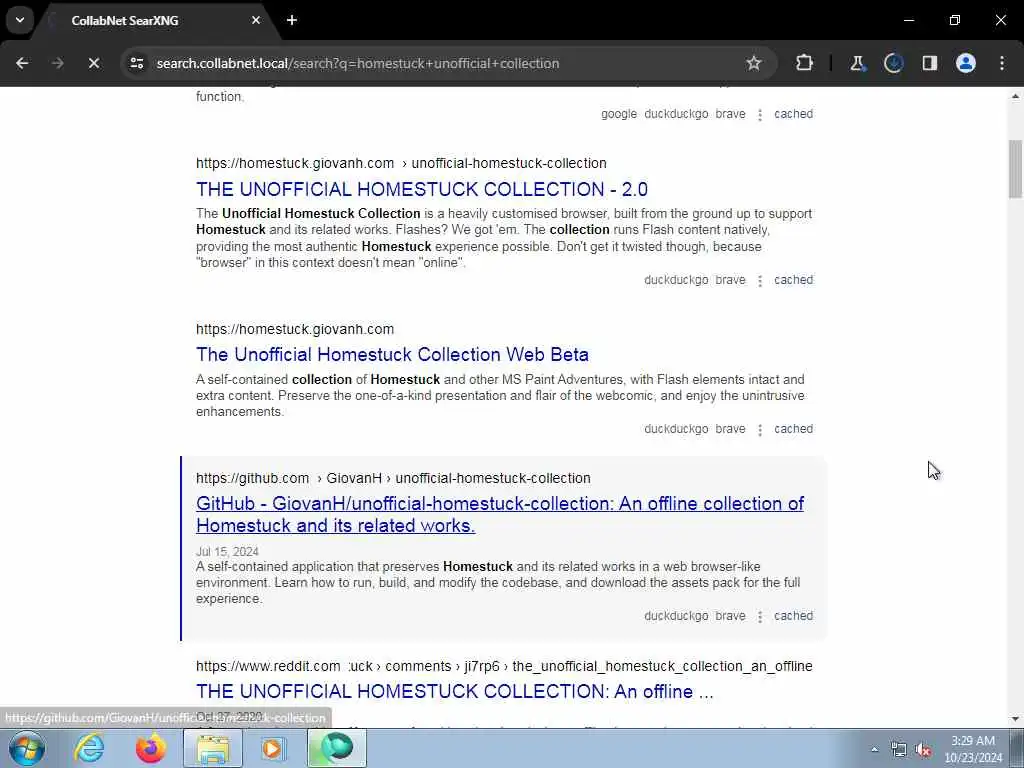Open the clock showing 3:29 AM

(x=973, y=749)
